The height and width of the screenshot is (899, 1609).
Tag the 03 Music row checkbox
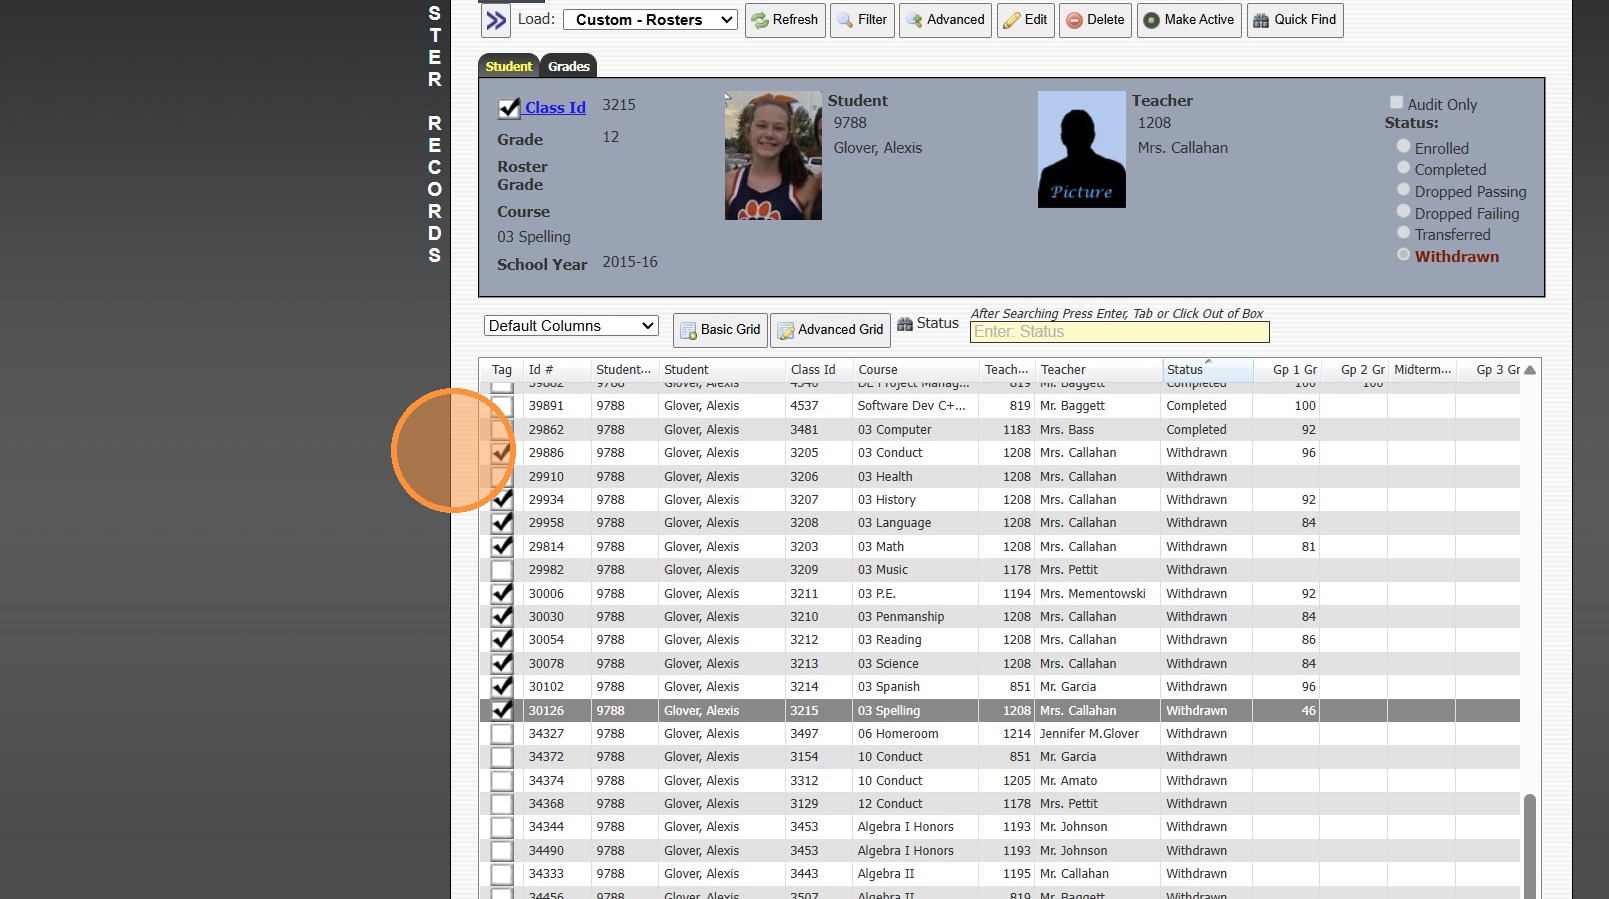tap(502, 570)
